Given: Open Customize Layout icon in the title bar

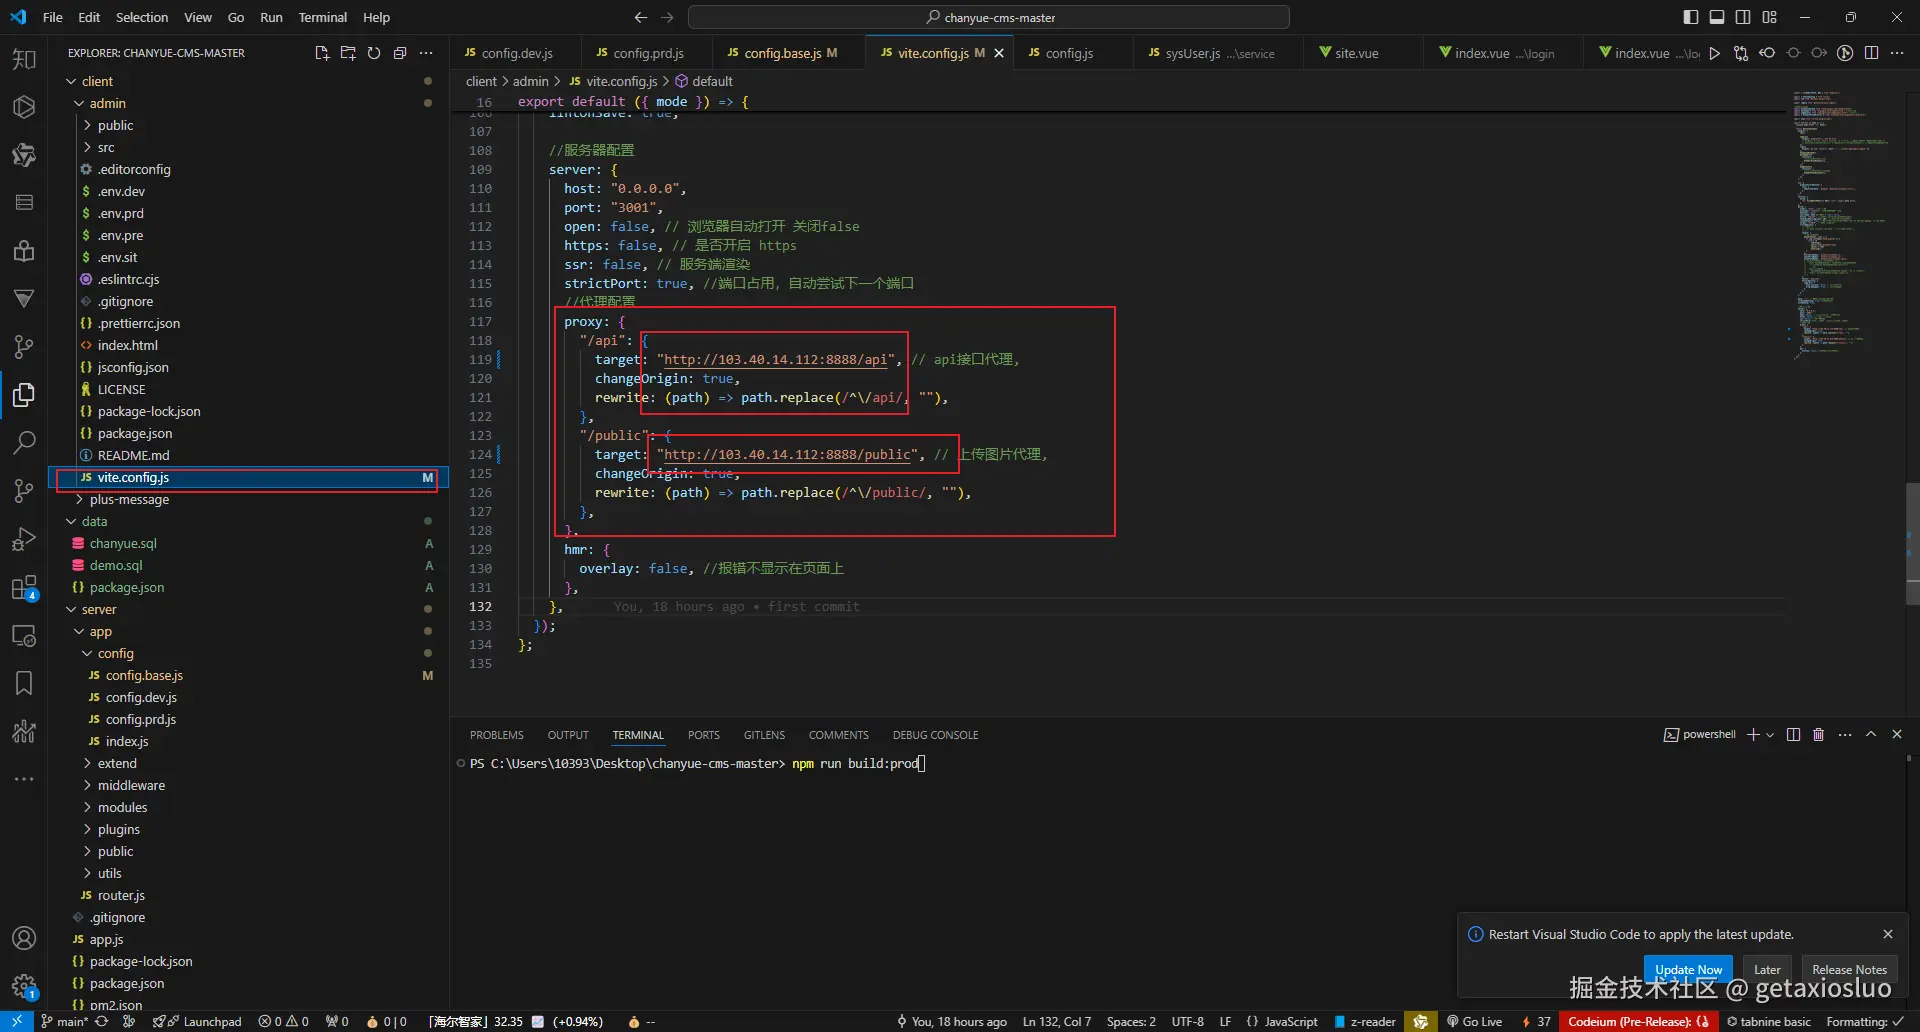Looking at the screenshot, I should click(1770, 17).
